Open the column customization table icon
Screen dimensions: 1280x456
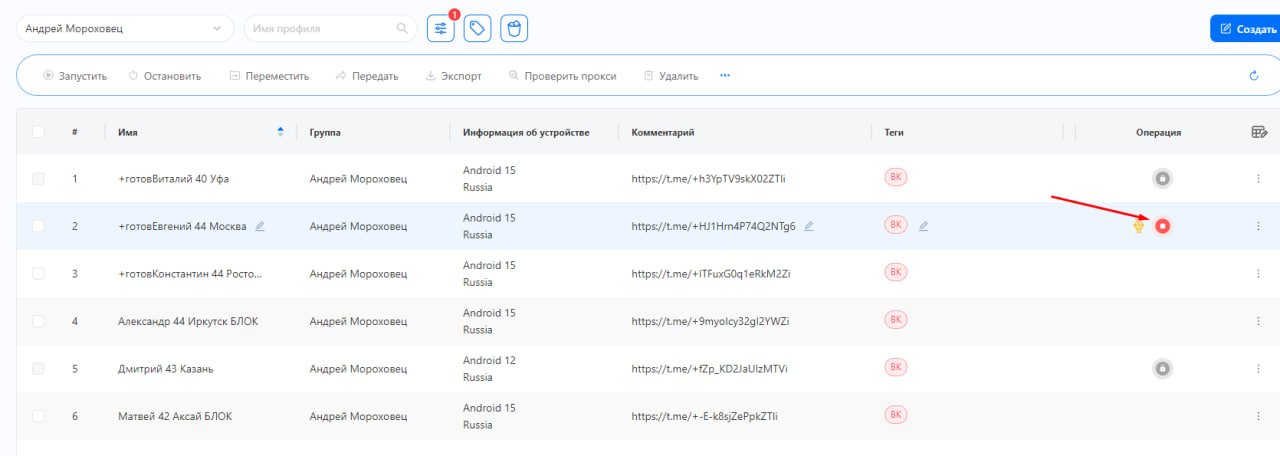coord(1259,132)
